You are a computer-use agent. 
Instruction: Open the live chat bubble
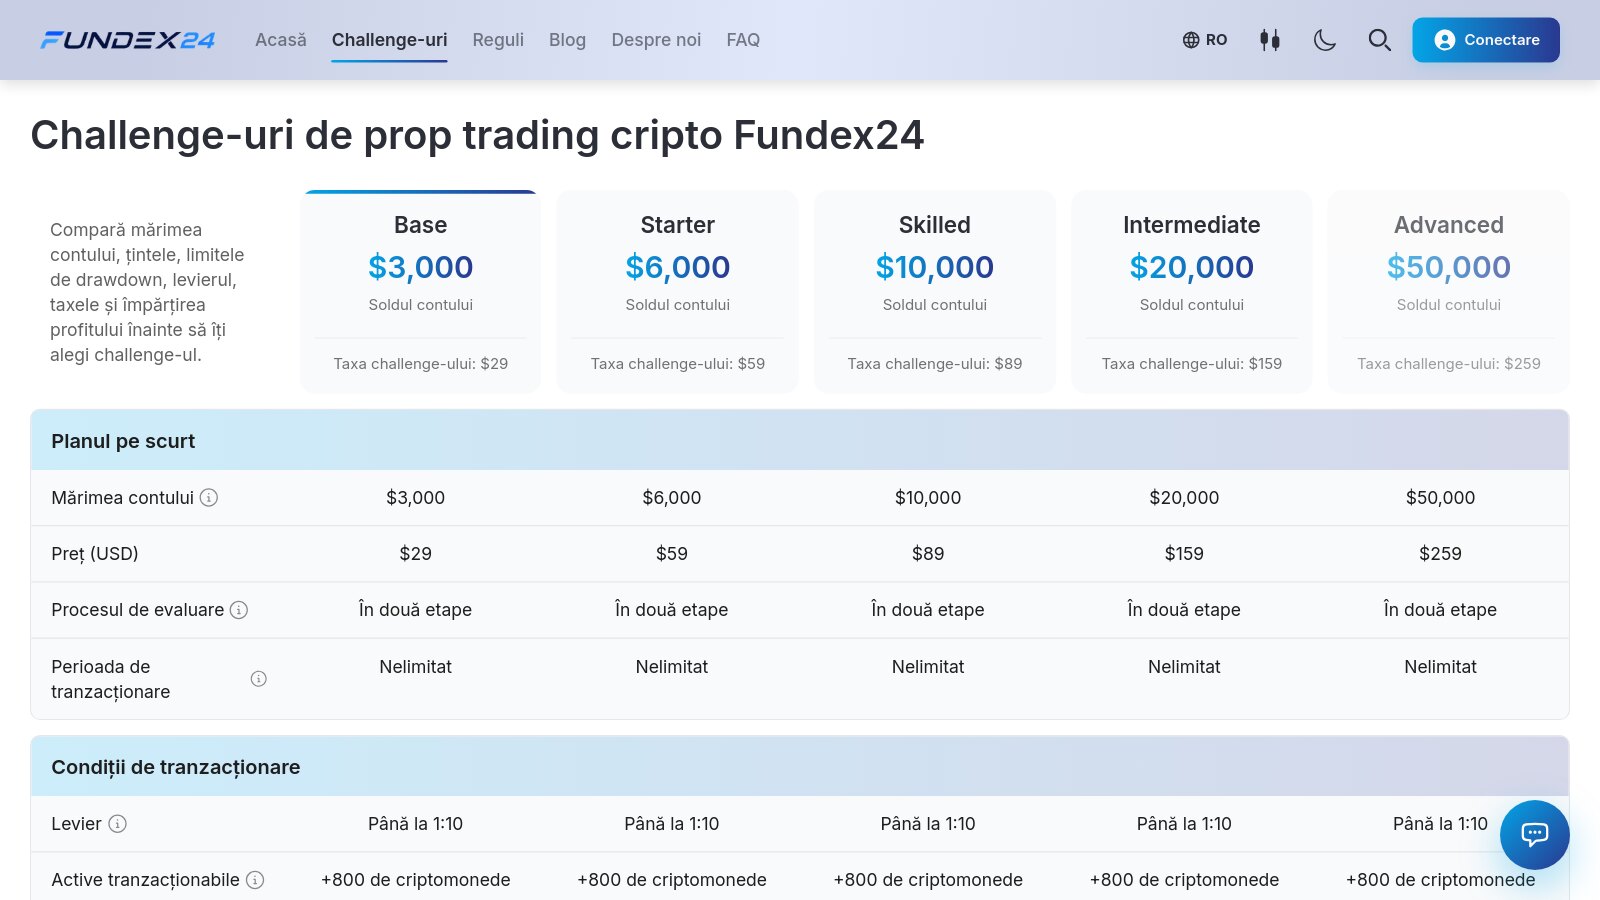click(1534, 834)
